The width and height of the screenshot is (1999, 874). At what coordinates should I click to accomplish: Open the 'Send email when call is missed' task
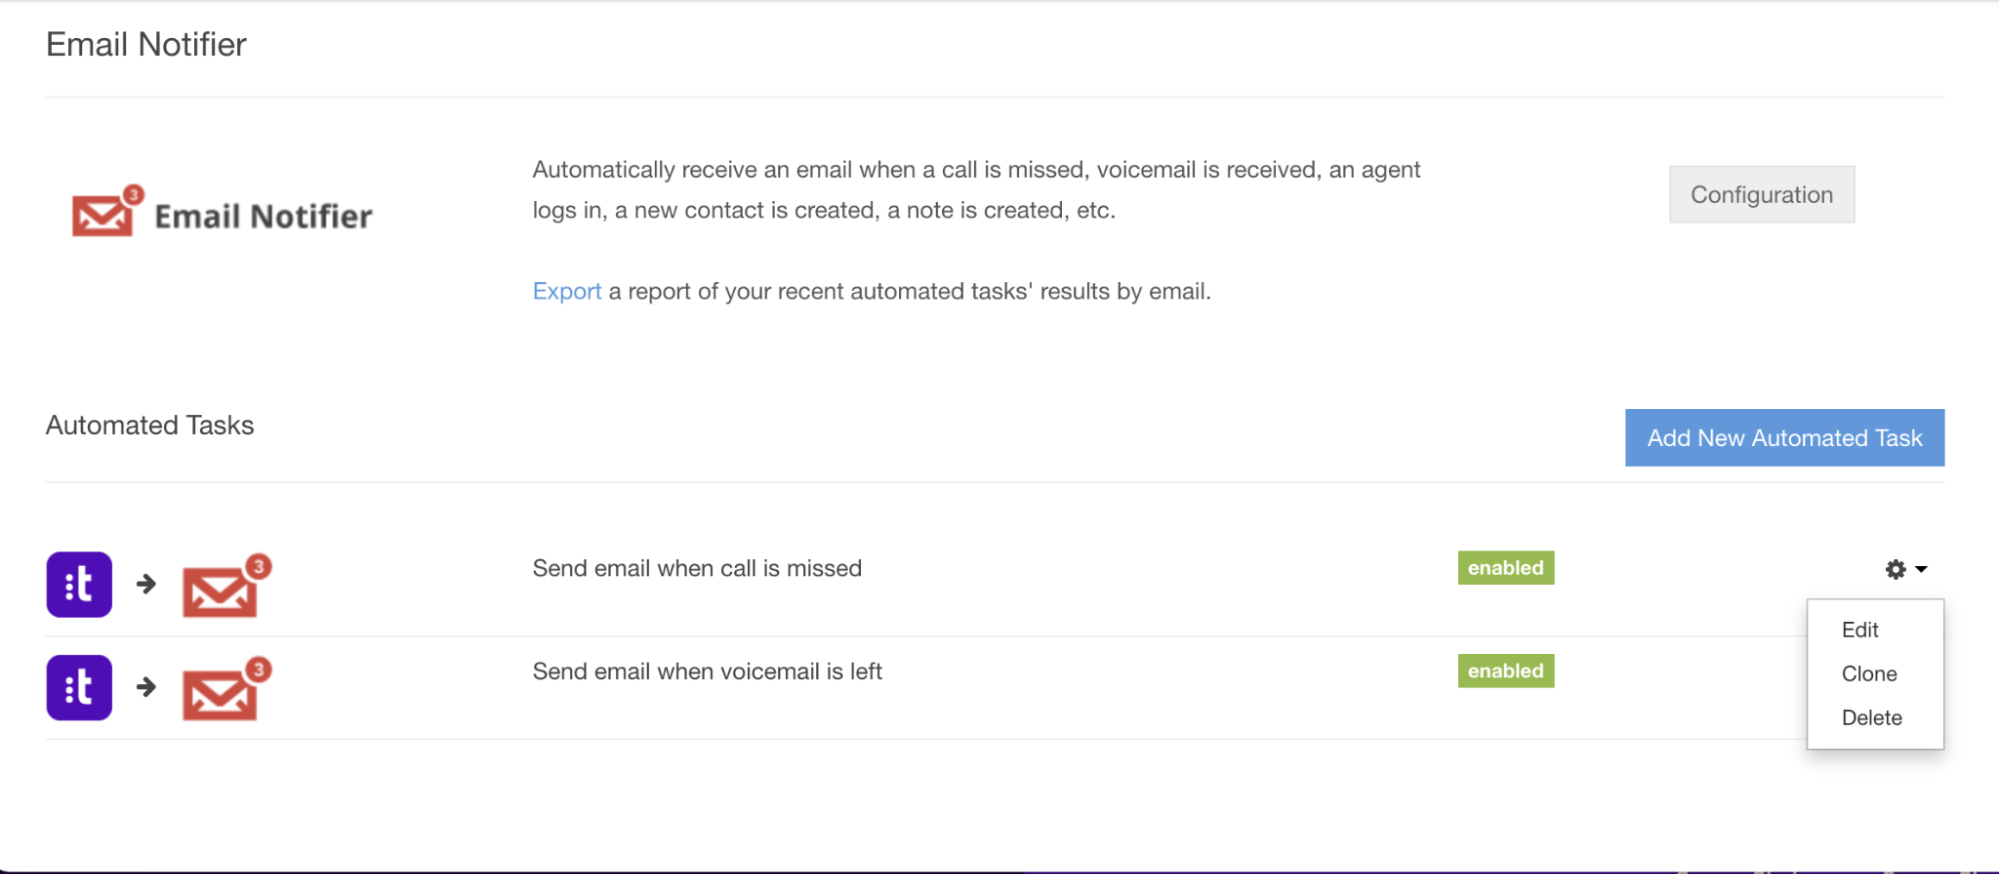pyautogui.click(x=697, y=568)
